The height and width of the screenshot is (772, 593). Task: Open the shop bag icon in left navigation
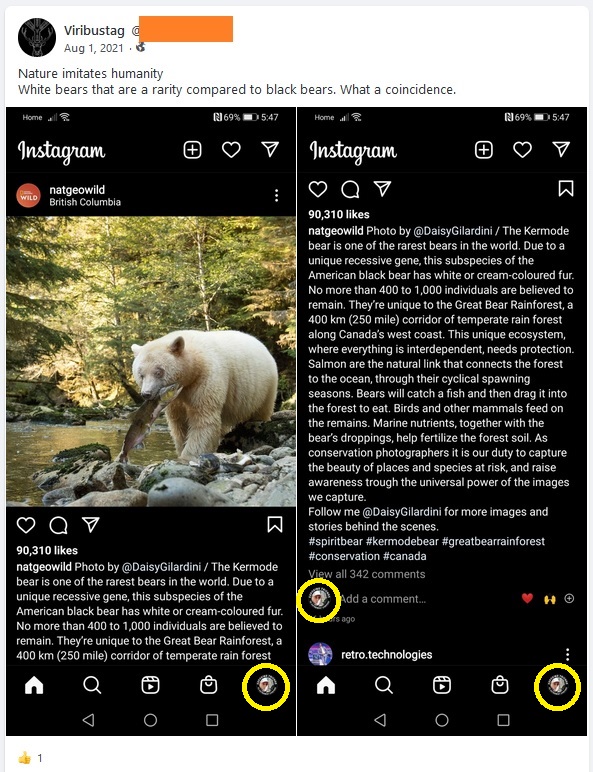pyautogui.click(x=208, y=685)
